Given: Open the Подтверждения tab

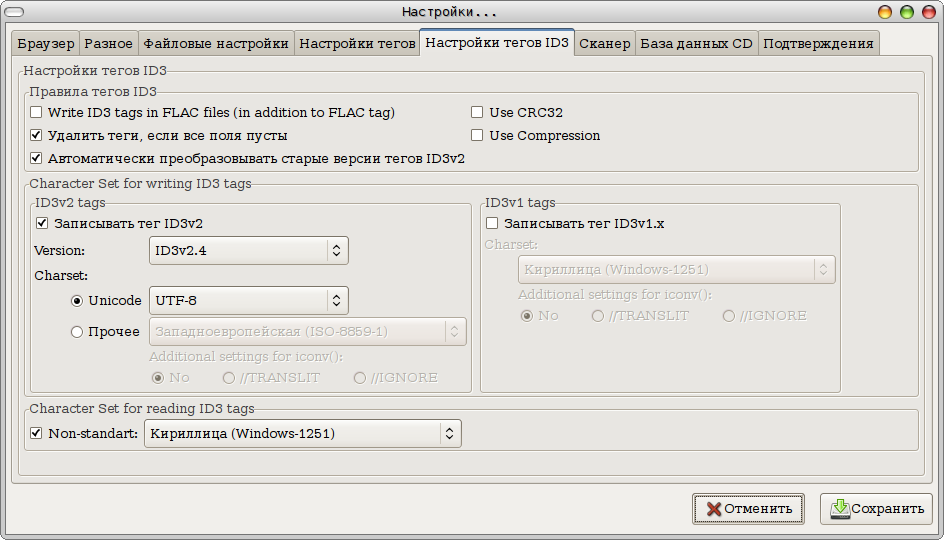Looking at the screenshot, I should click(x=818, y=43).
